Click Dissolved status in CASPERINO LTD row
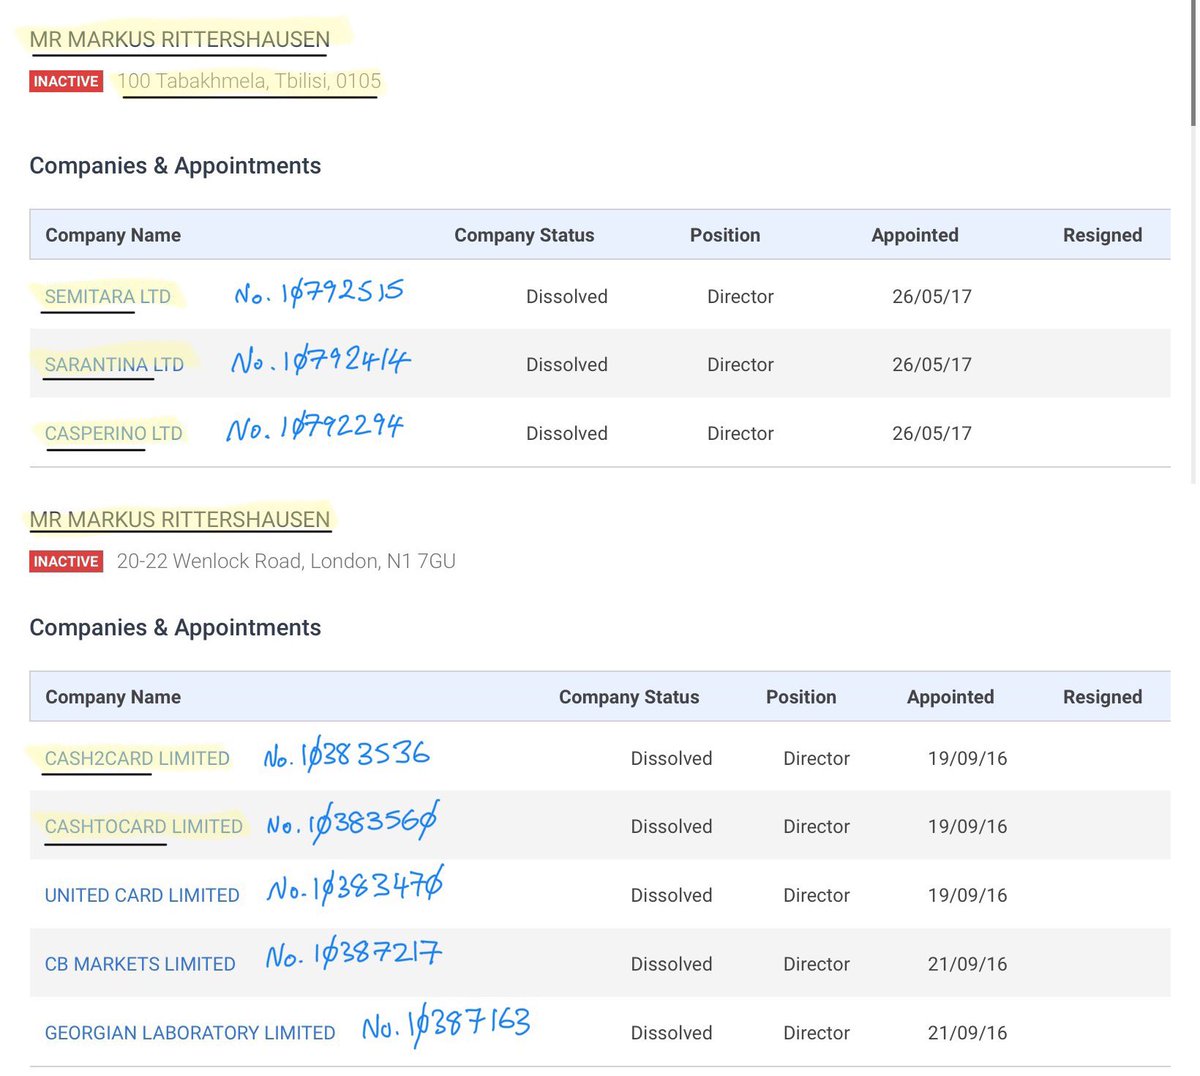The image size is (1200, 1076). (x=567, y=434)
